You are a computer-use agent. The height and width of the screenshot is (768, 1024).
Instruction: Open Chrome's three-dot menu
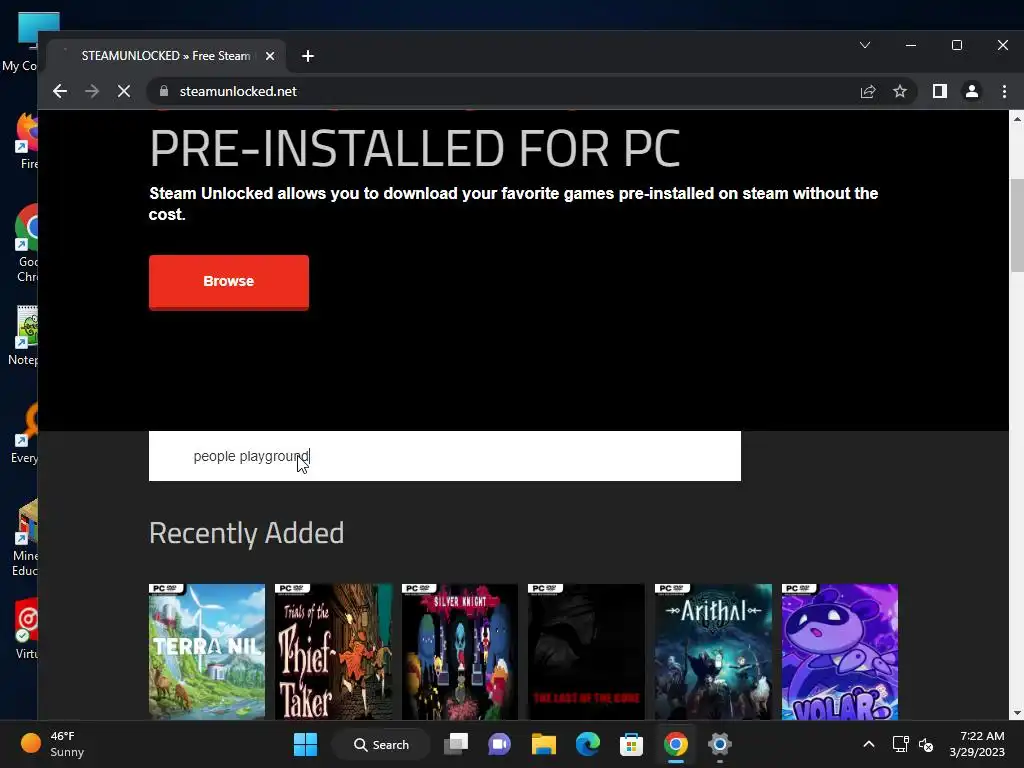[1004, 91]
